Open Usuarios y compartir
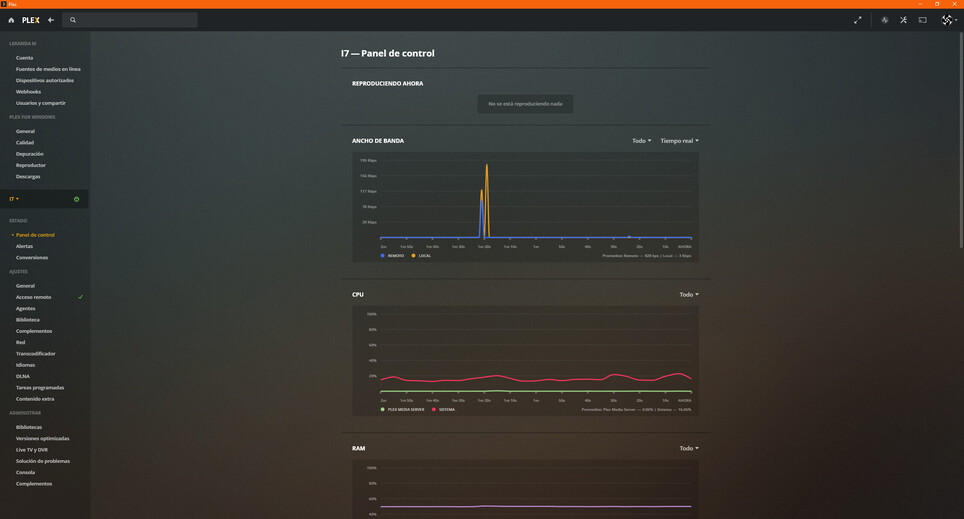 pos(41,103)
